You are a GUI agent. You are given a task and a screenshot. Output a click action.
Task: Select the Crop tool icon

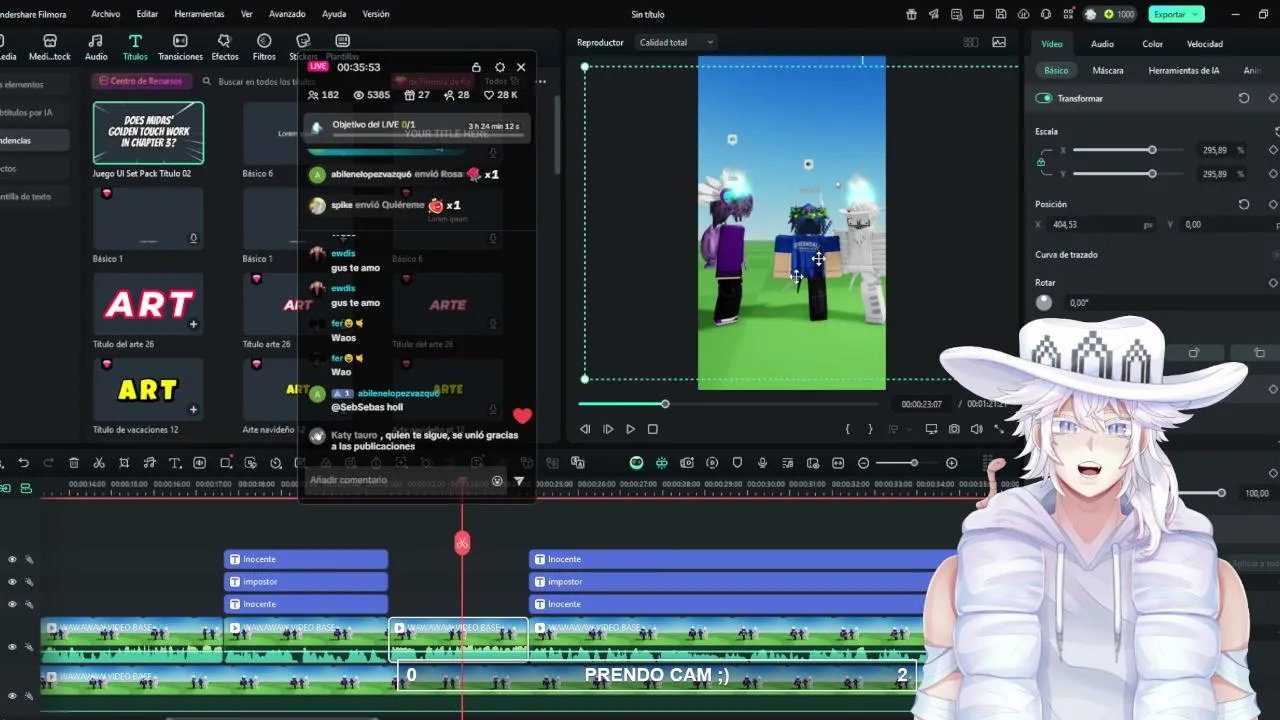point(124,463)
